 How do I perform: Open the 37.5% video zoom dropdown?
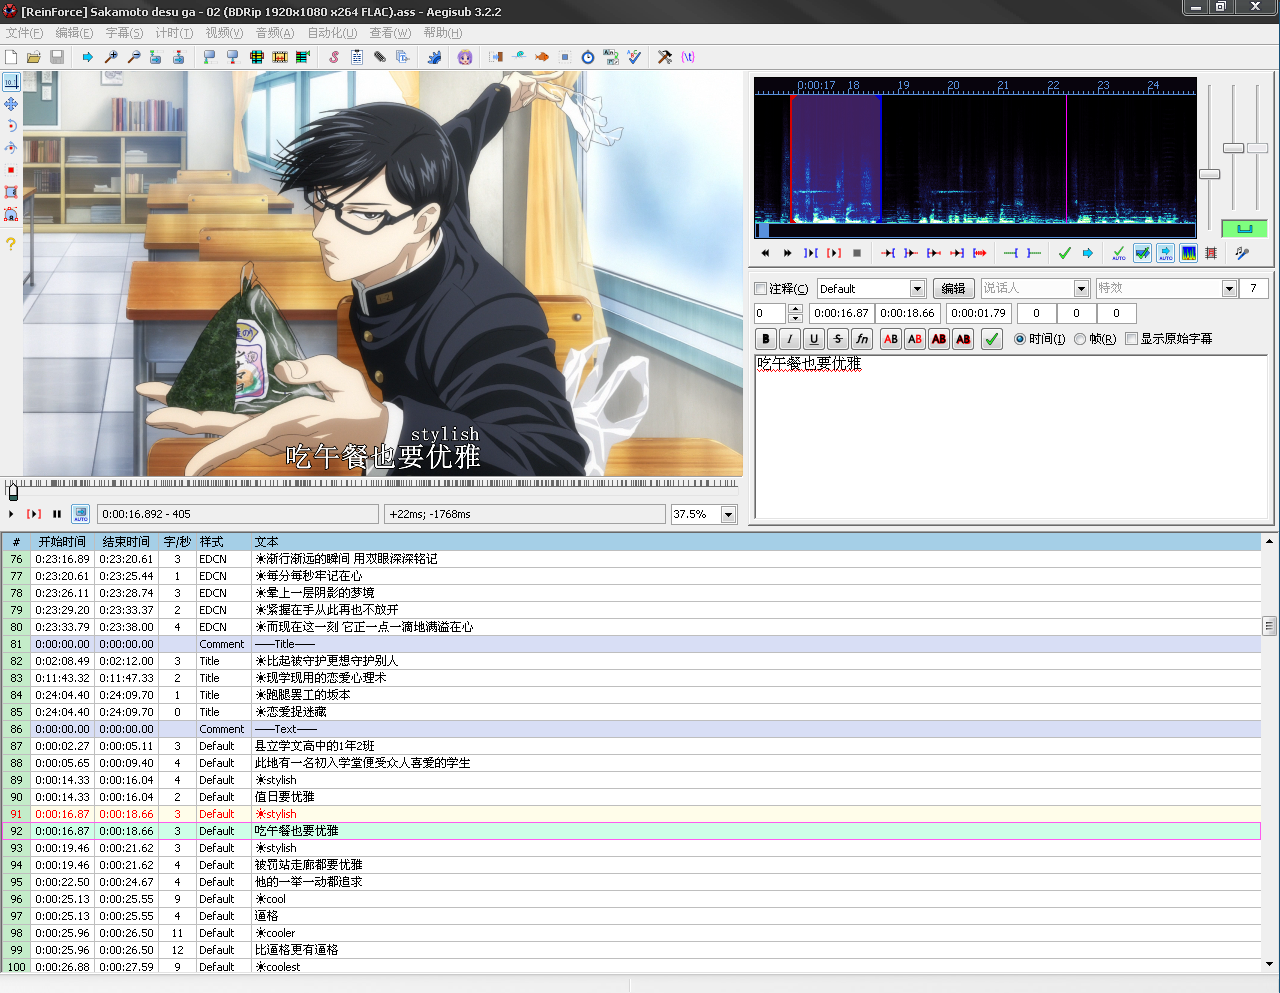[728, 514]
